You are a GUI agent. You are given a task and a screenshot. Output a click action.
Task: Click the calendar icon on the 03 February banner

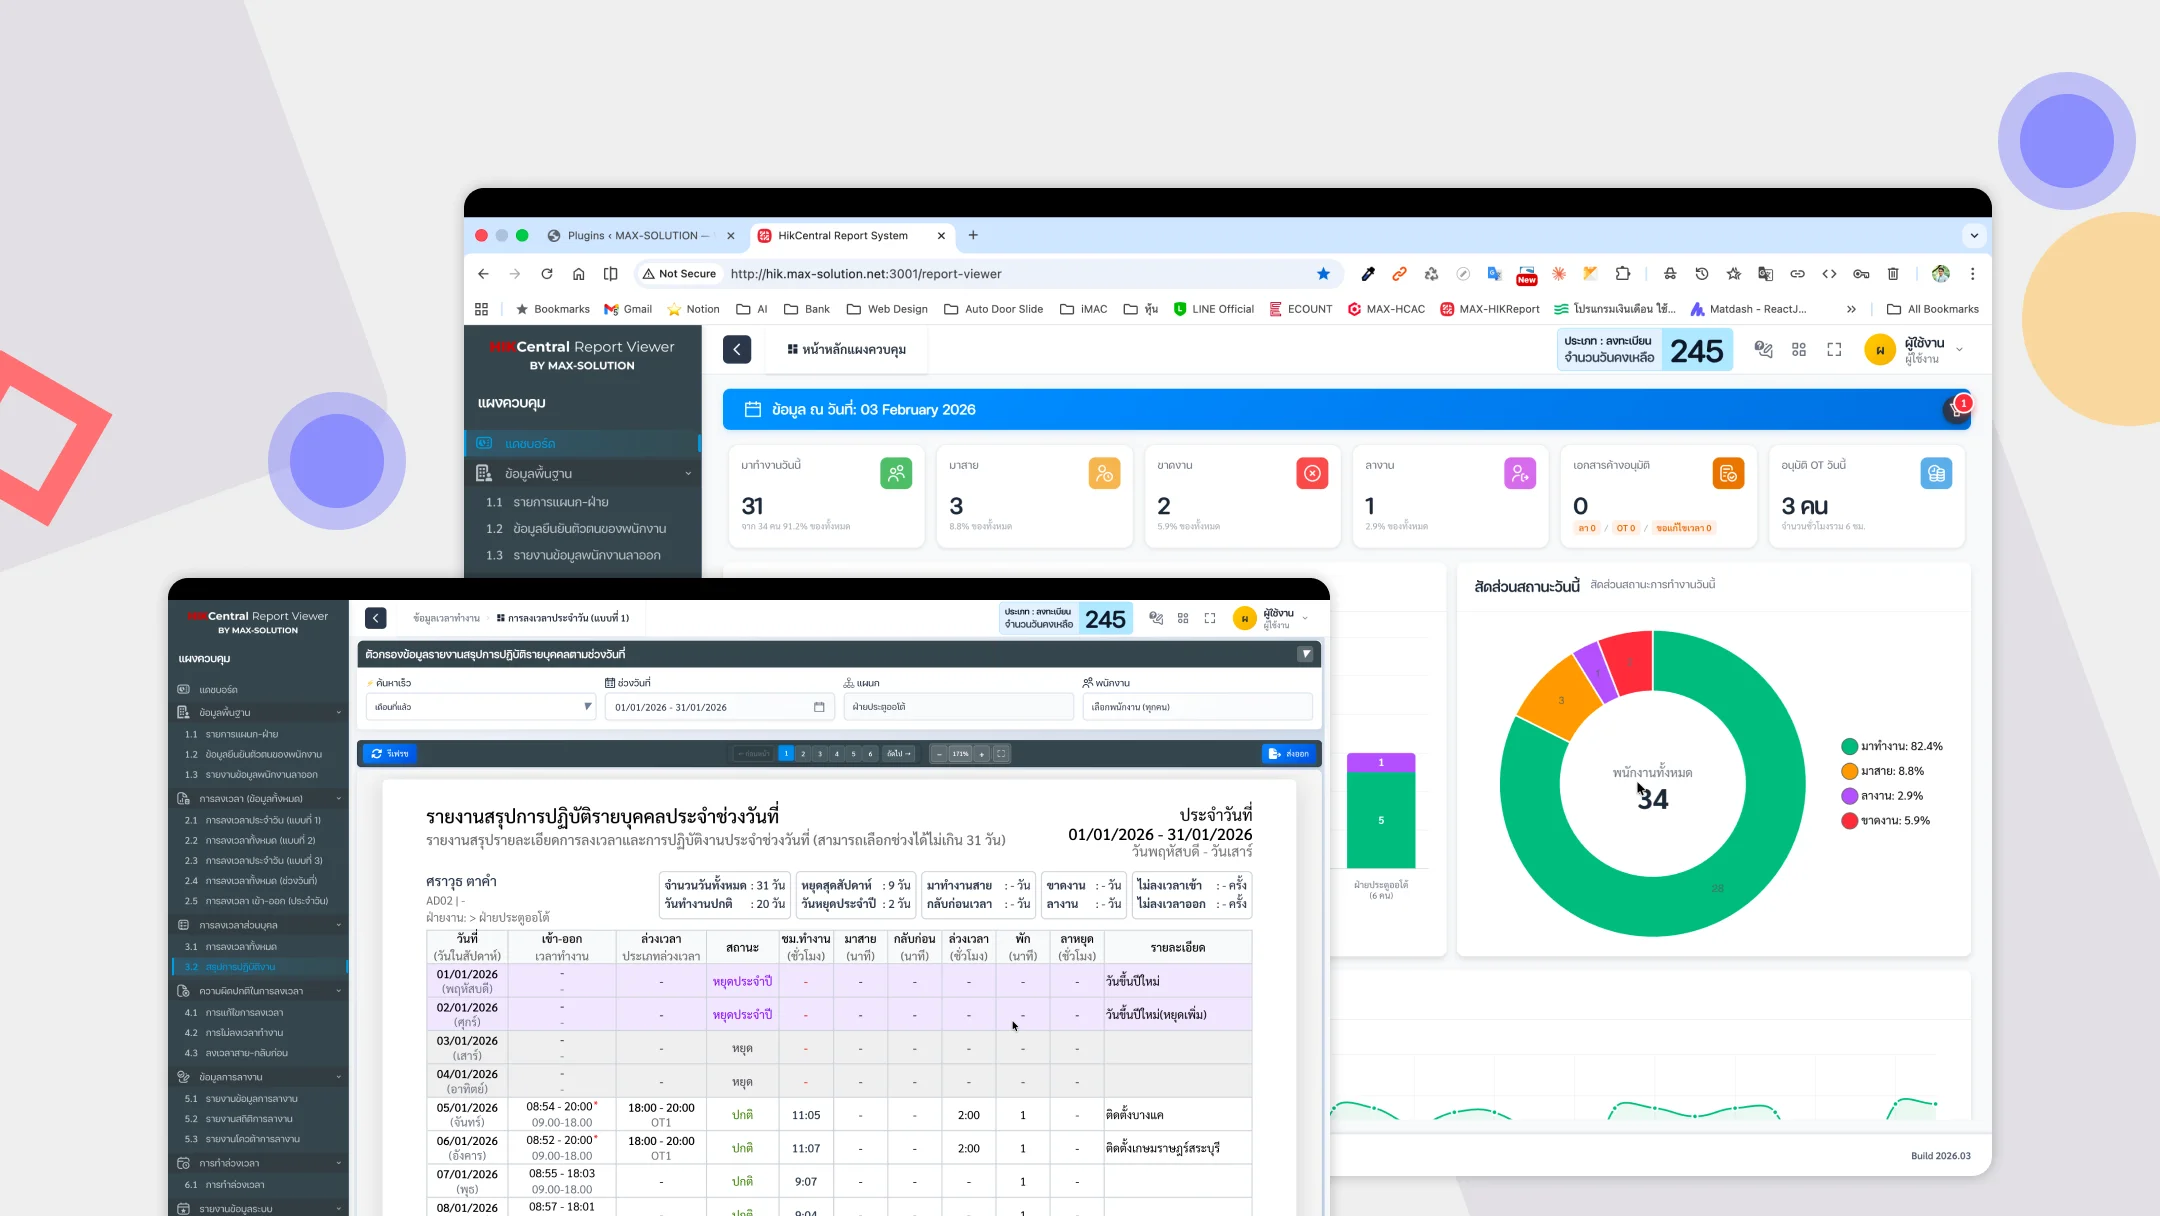coord(751,409)
